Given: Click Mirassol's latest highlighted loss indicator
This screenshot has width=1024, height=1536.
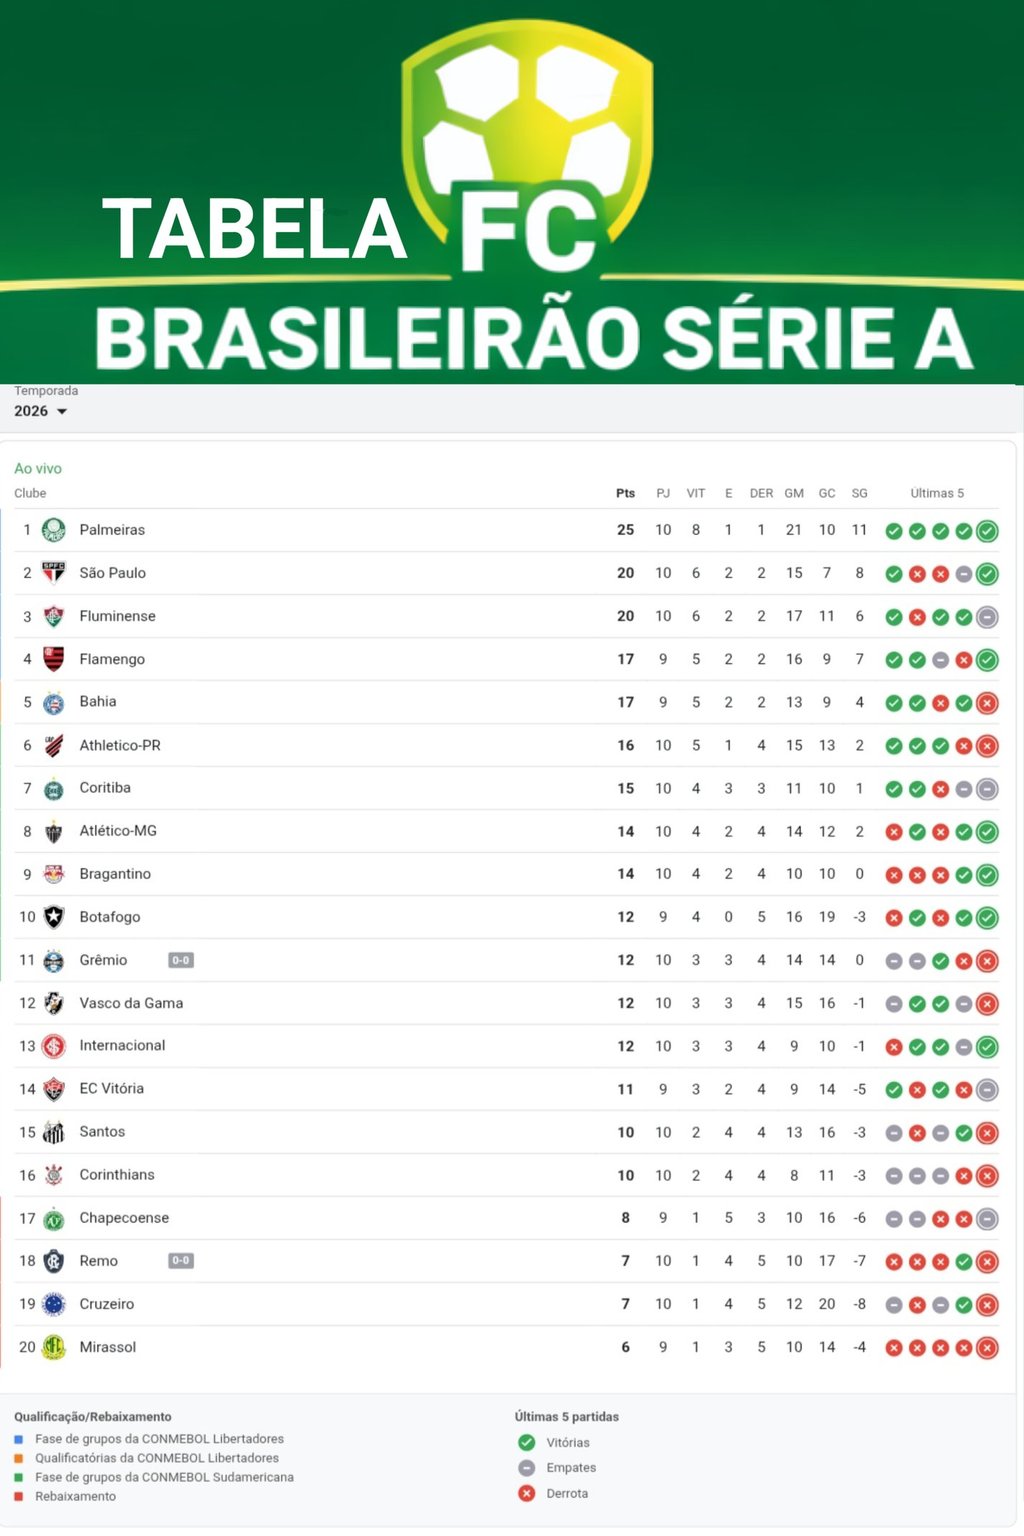Looking at the screenshot, I should 987,1348.
